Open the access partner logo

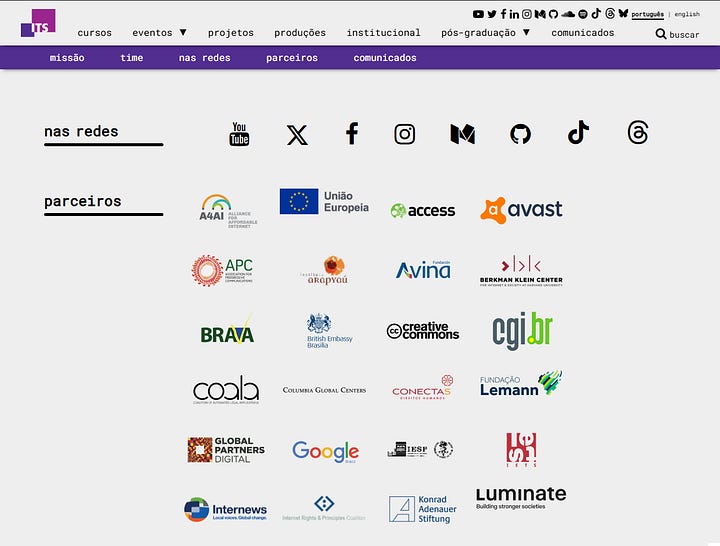422,210
